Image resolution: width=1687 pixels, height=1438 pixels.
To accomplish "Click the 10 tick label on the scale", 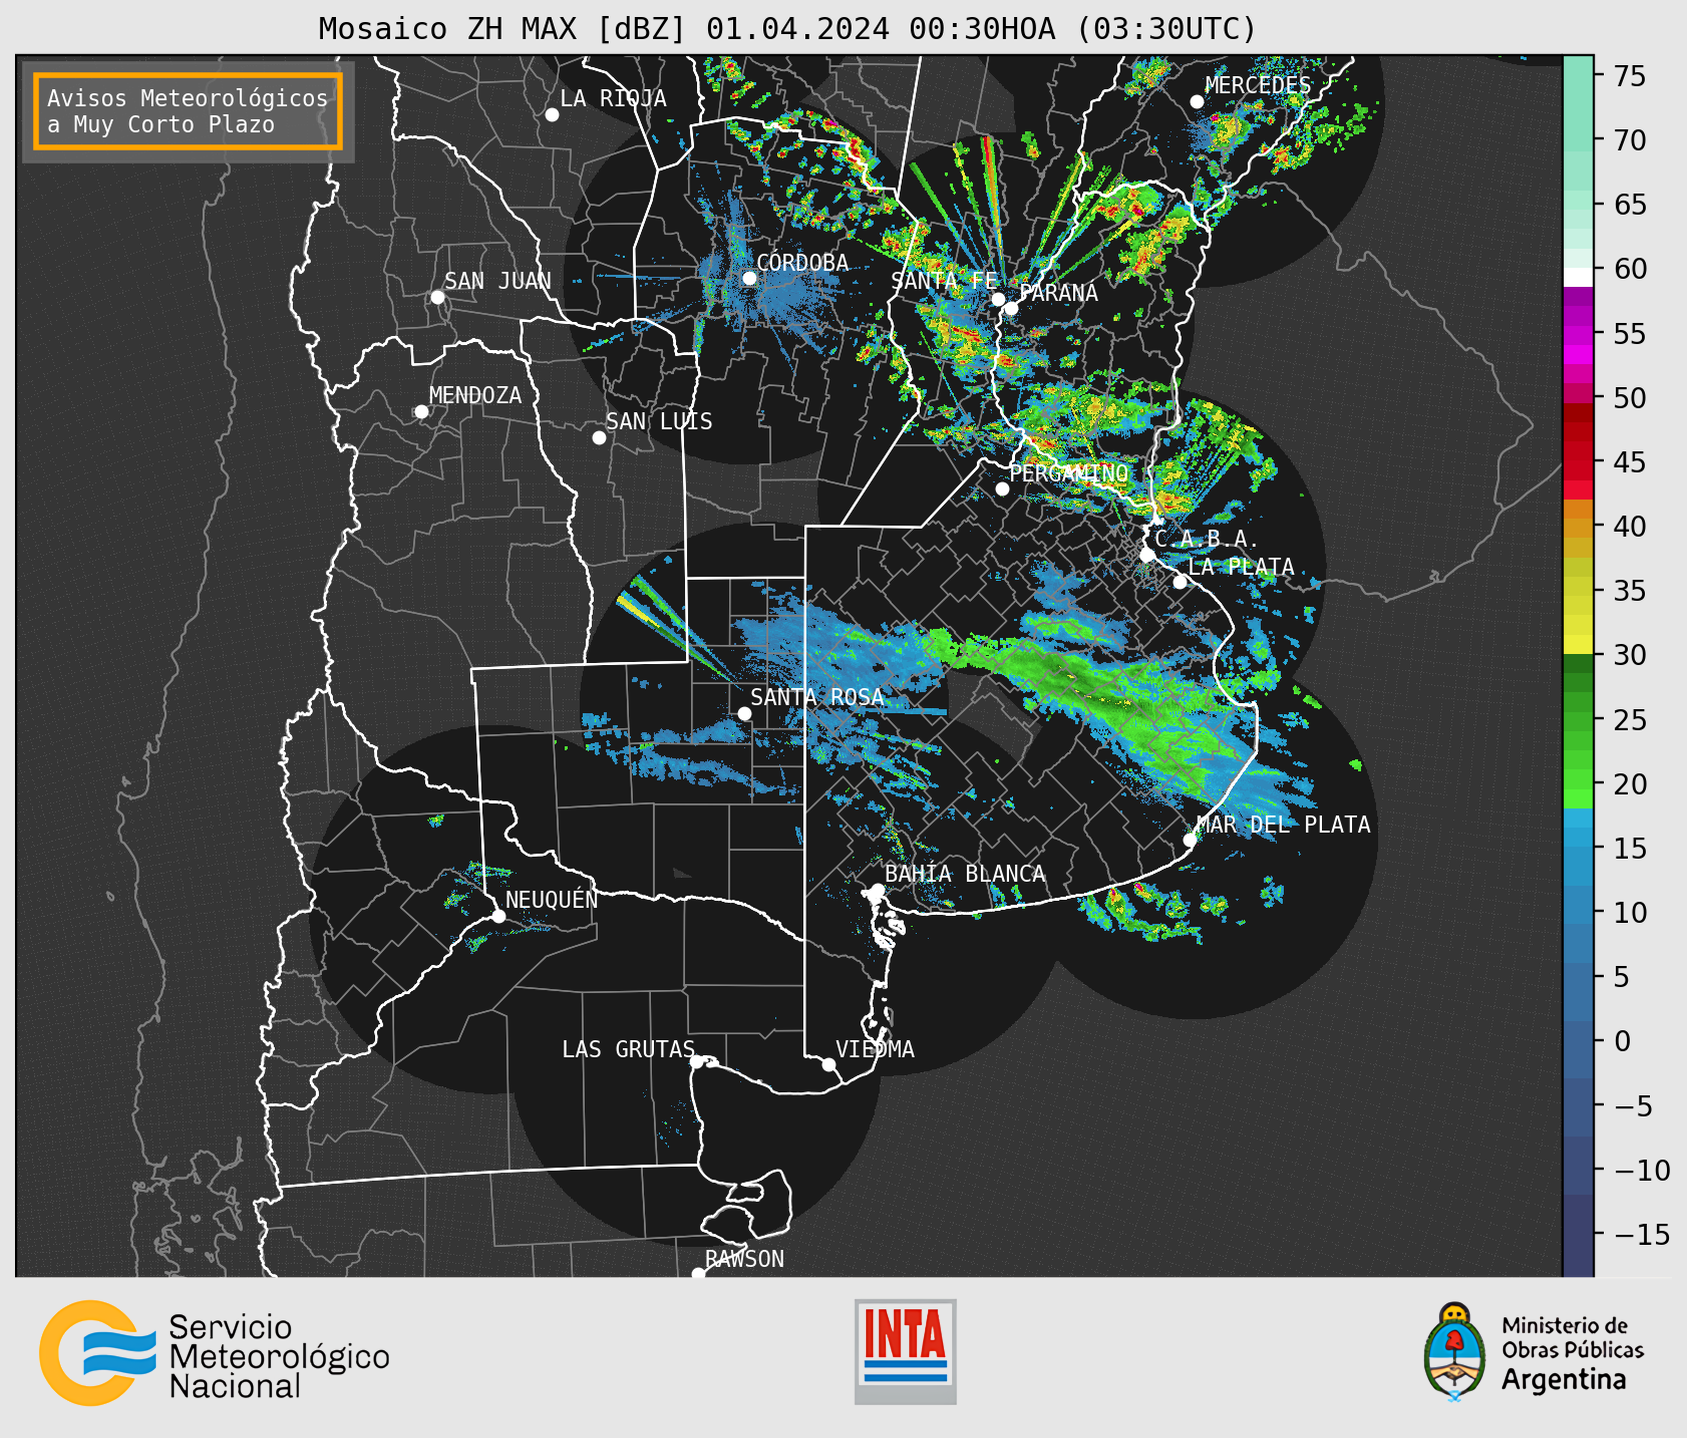I will (1629, 912).
